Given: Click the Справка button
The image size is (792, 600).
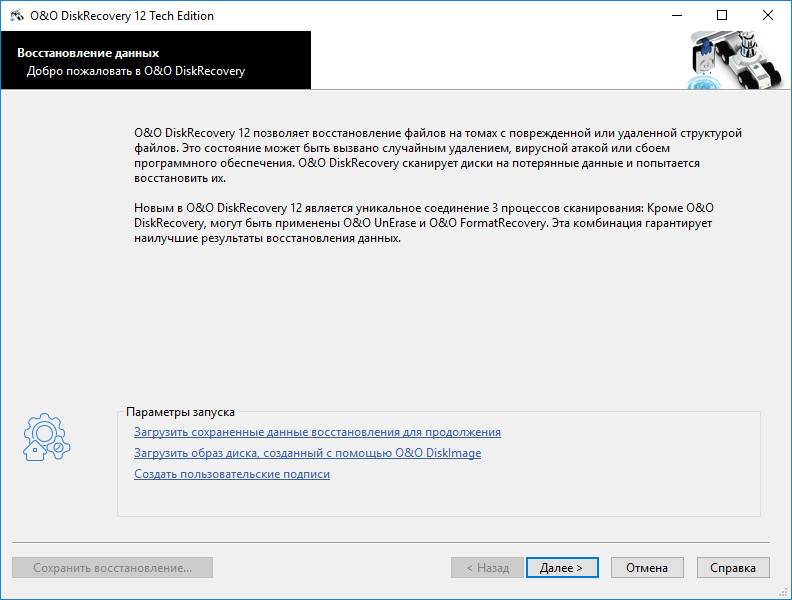Looking at the screenshot, I should [x=733, y=568].
